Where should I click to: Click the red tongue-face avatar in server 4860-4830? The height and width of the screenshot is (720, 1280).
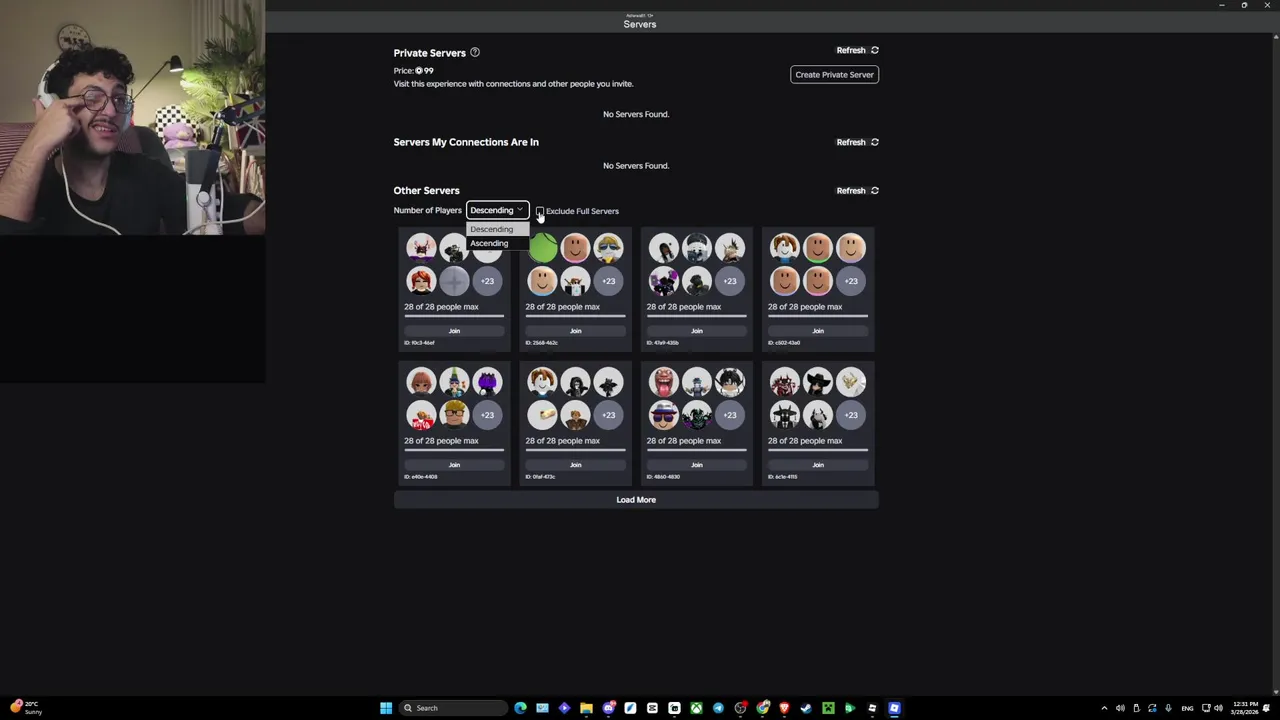pos(663,382)
